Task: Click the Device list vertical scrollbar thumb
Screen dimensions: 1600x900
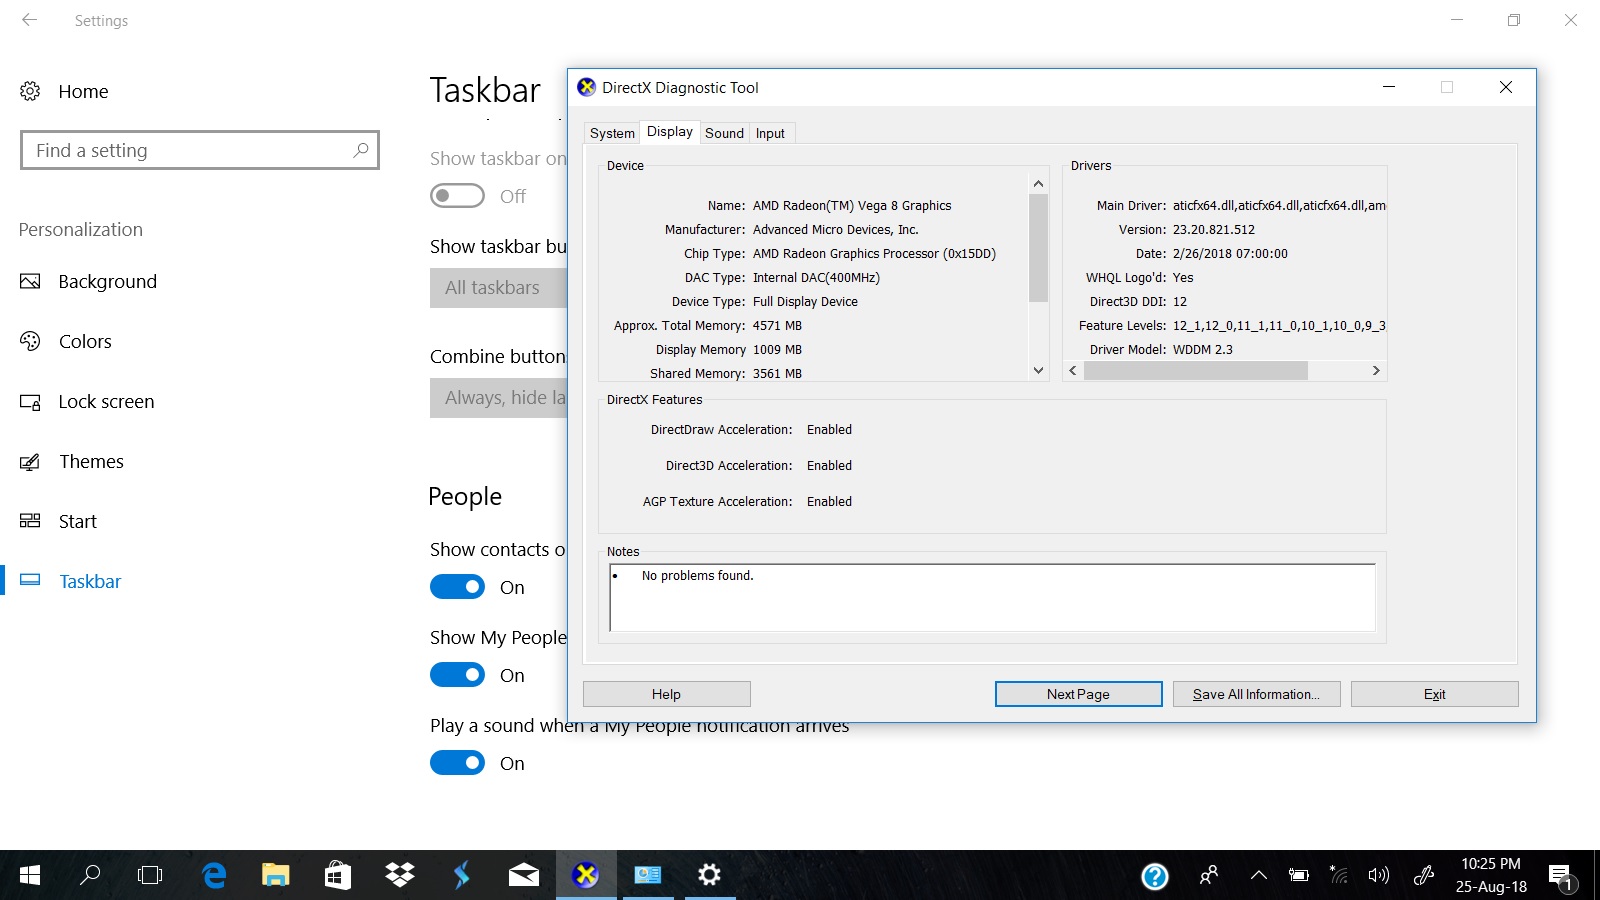Action: point(1038,248)
